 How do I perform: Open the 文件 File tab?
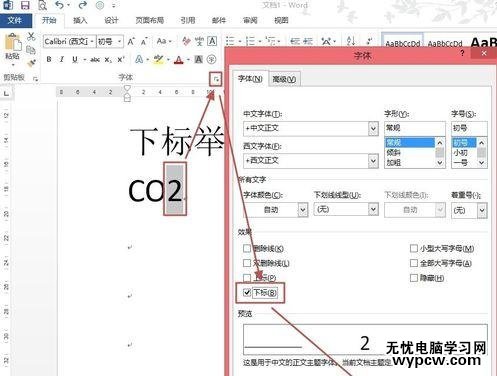pyautogui.click(x=15, y=21)
